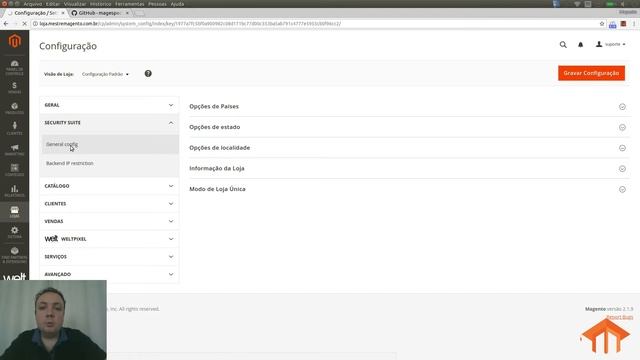640x360 pixels.
Task: Expand the GERAL configuration section
Action: click(x=109, y=105)
